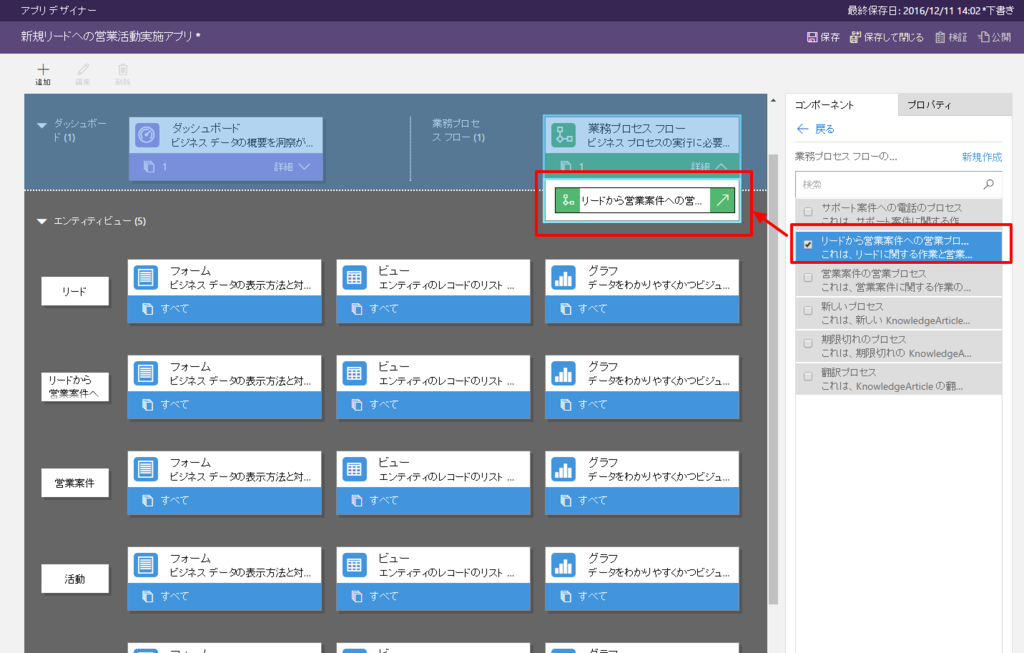
Task: Click the グラフ icon in 活動 row
Action: click(564, 565)
